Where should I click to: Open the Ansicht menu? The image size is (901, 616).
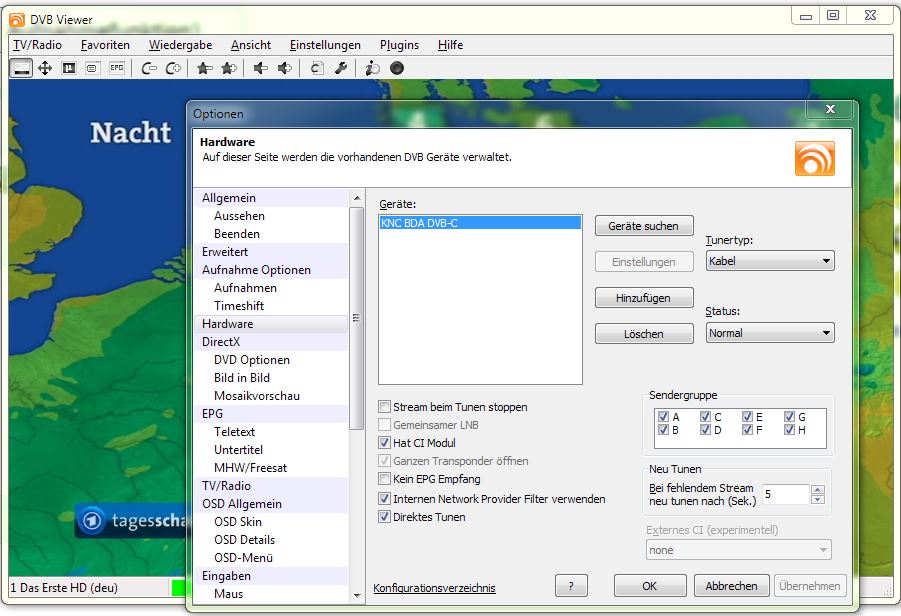[x=251, y=45]
